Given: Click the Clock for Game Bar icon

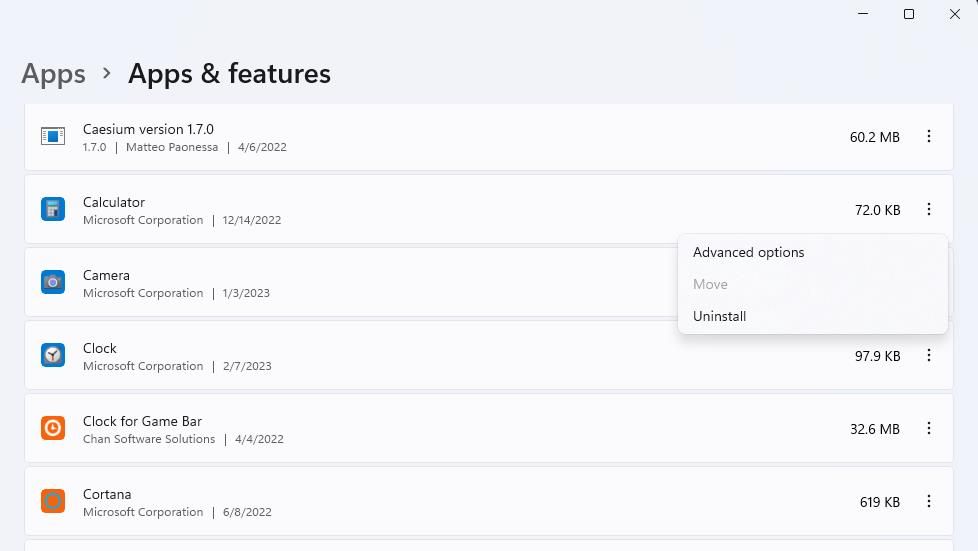Looking at the screenshot, I should pyautogui.click(x=53, y=428).
